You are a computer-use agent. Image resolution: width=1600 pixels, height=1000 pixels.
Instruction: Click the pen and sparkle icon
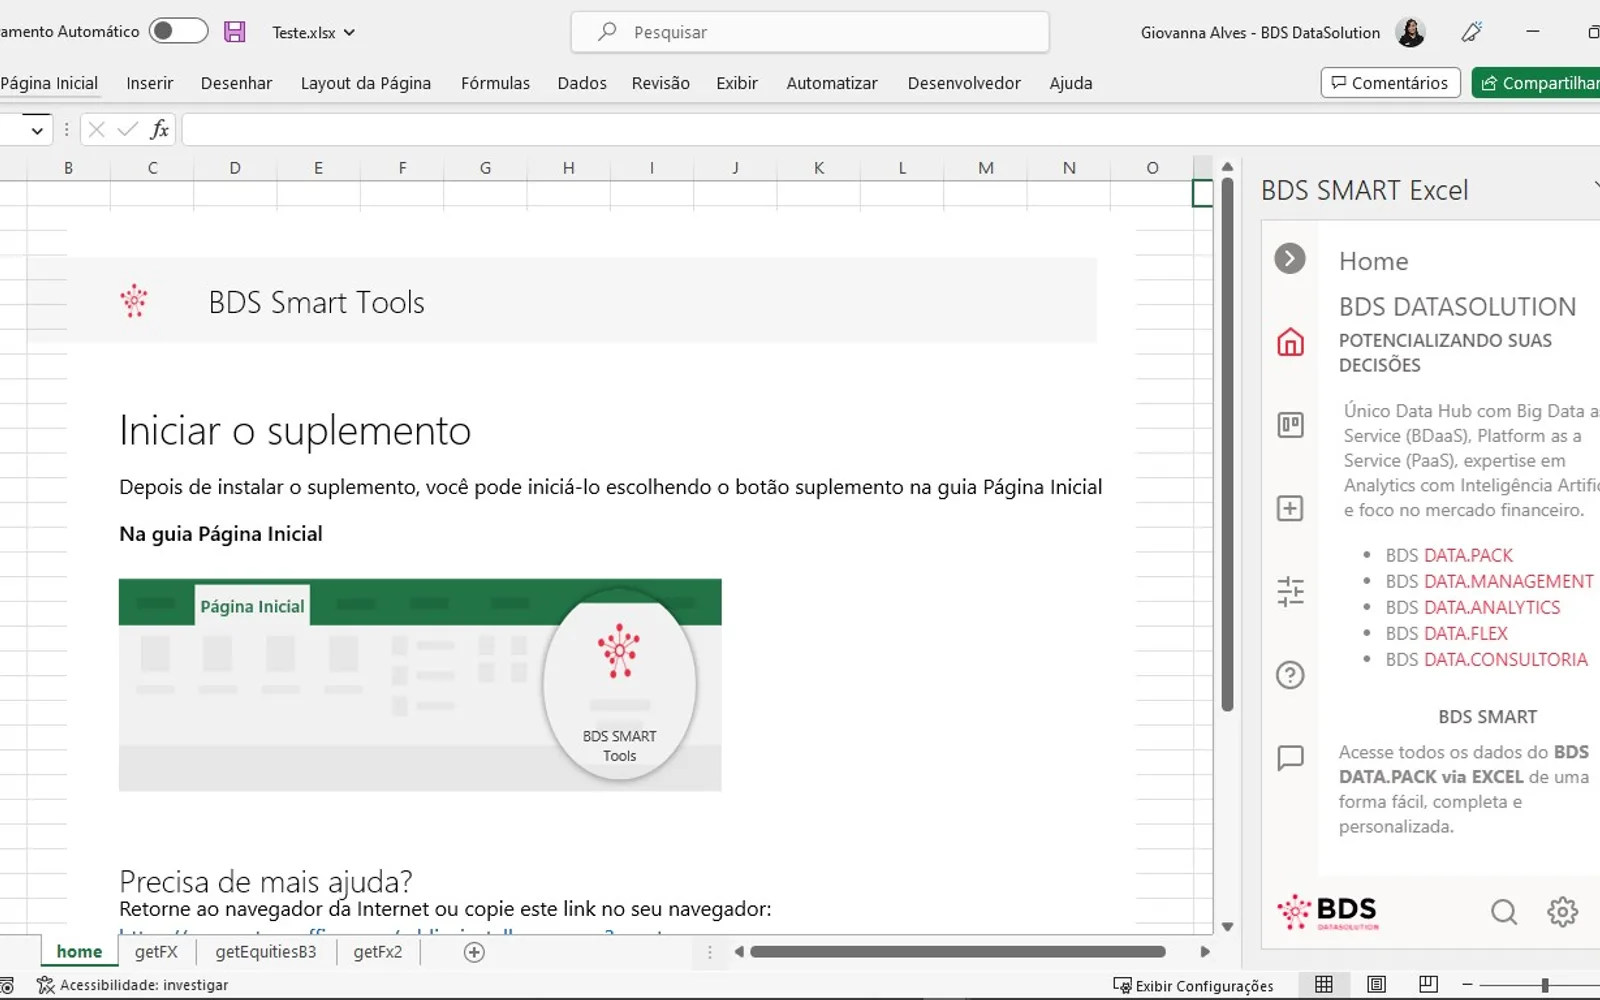(x=1471, y=32)
